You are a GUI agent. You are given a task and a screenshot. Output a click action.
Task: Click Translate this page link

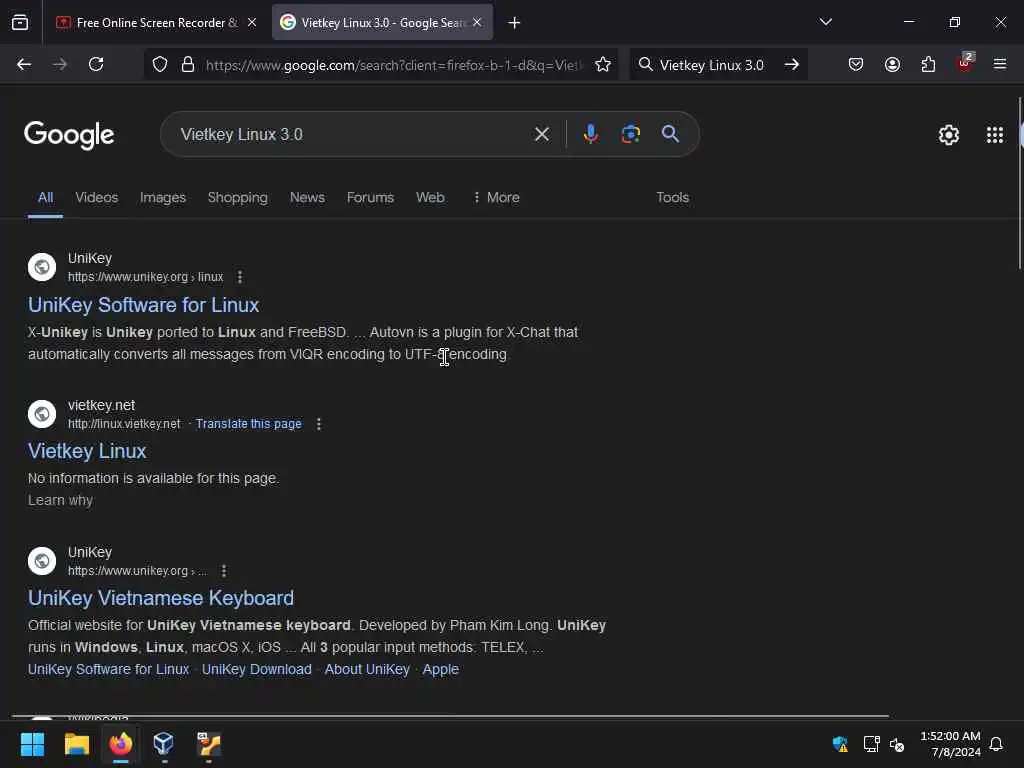tap(249, 424)
